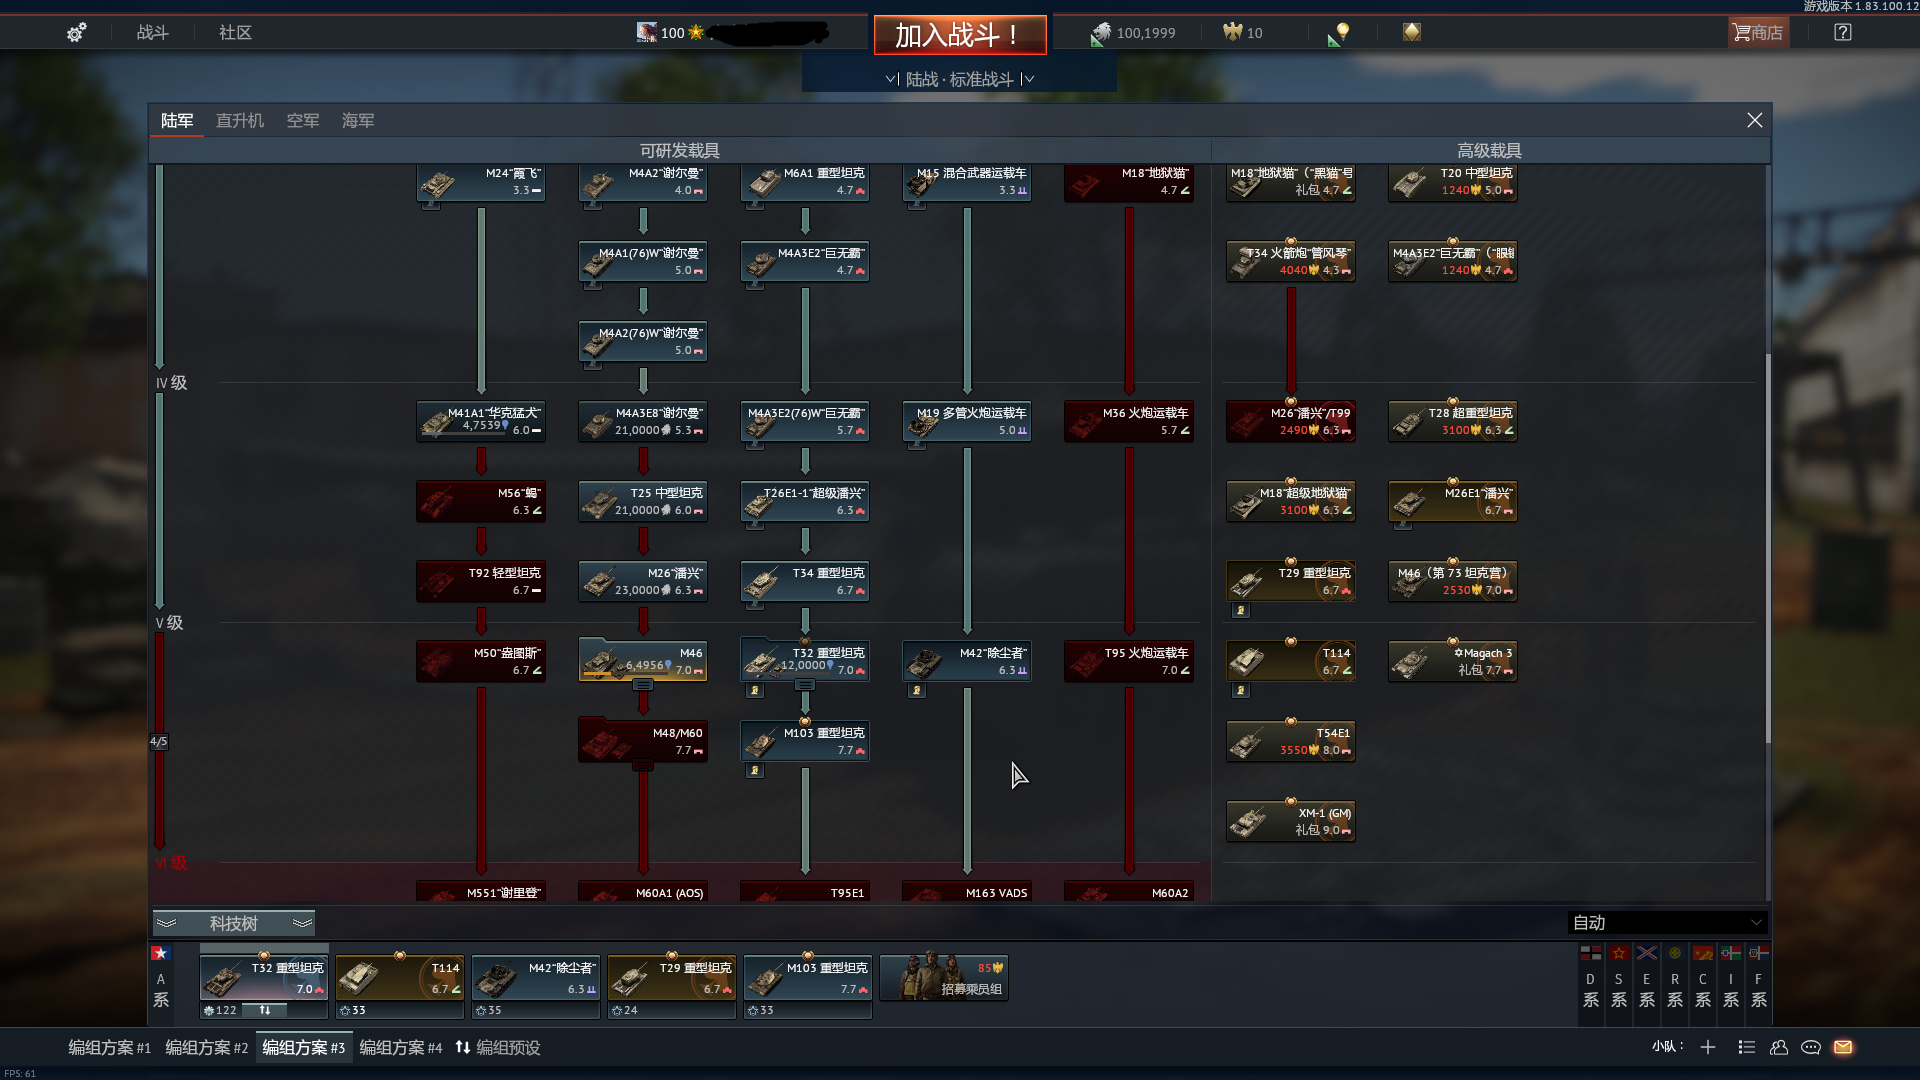Open the contacts friends icon
Image resolution: width=1920 pixels, height=1080 pixels.
coord(1778,1047)
